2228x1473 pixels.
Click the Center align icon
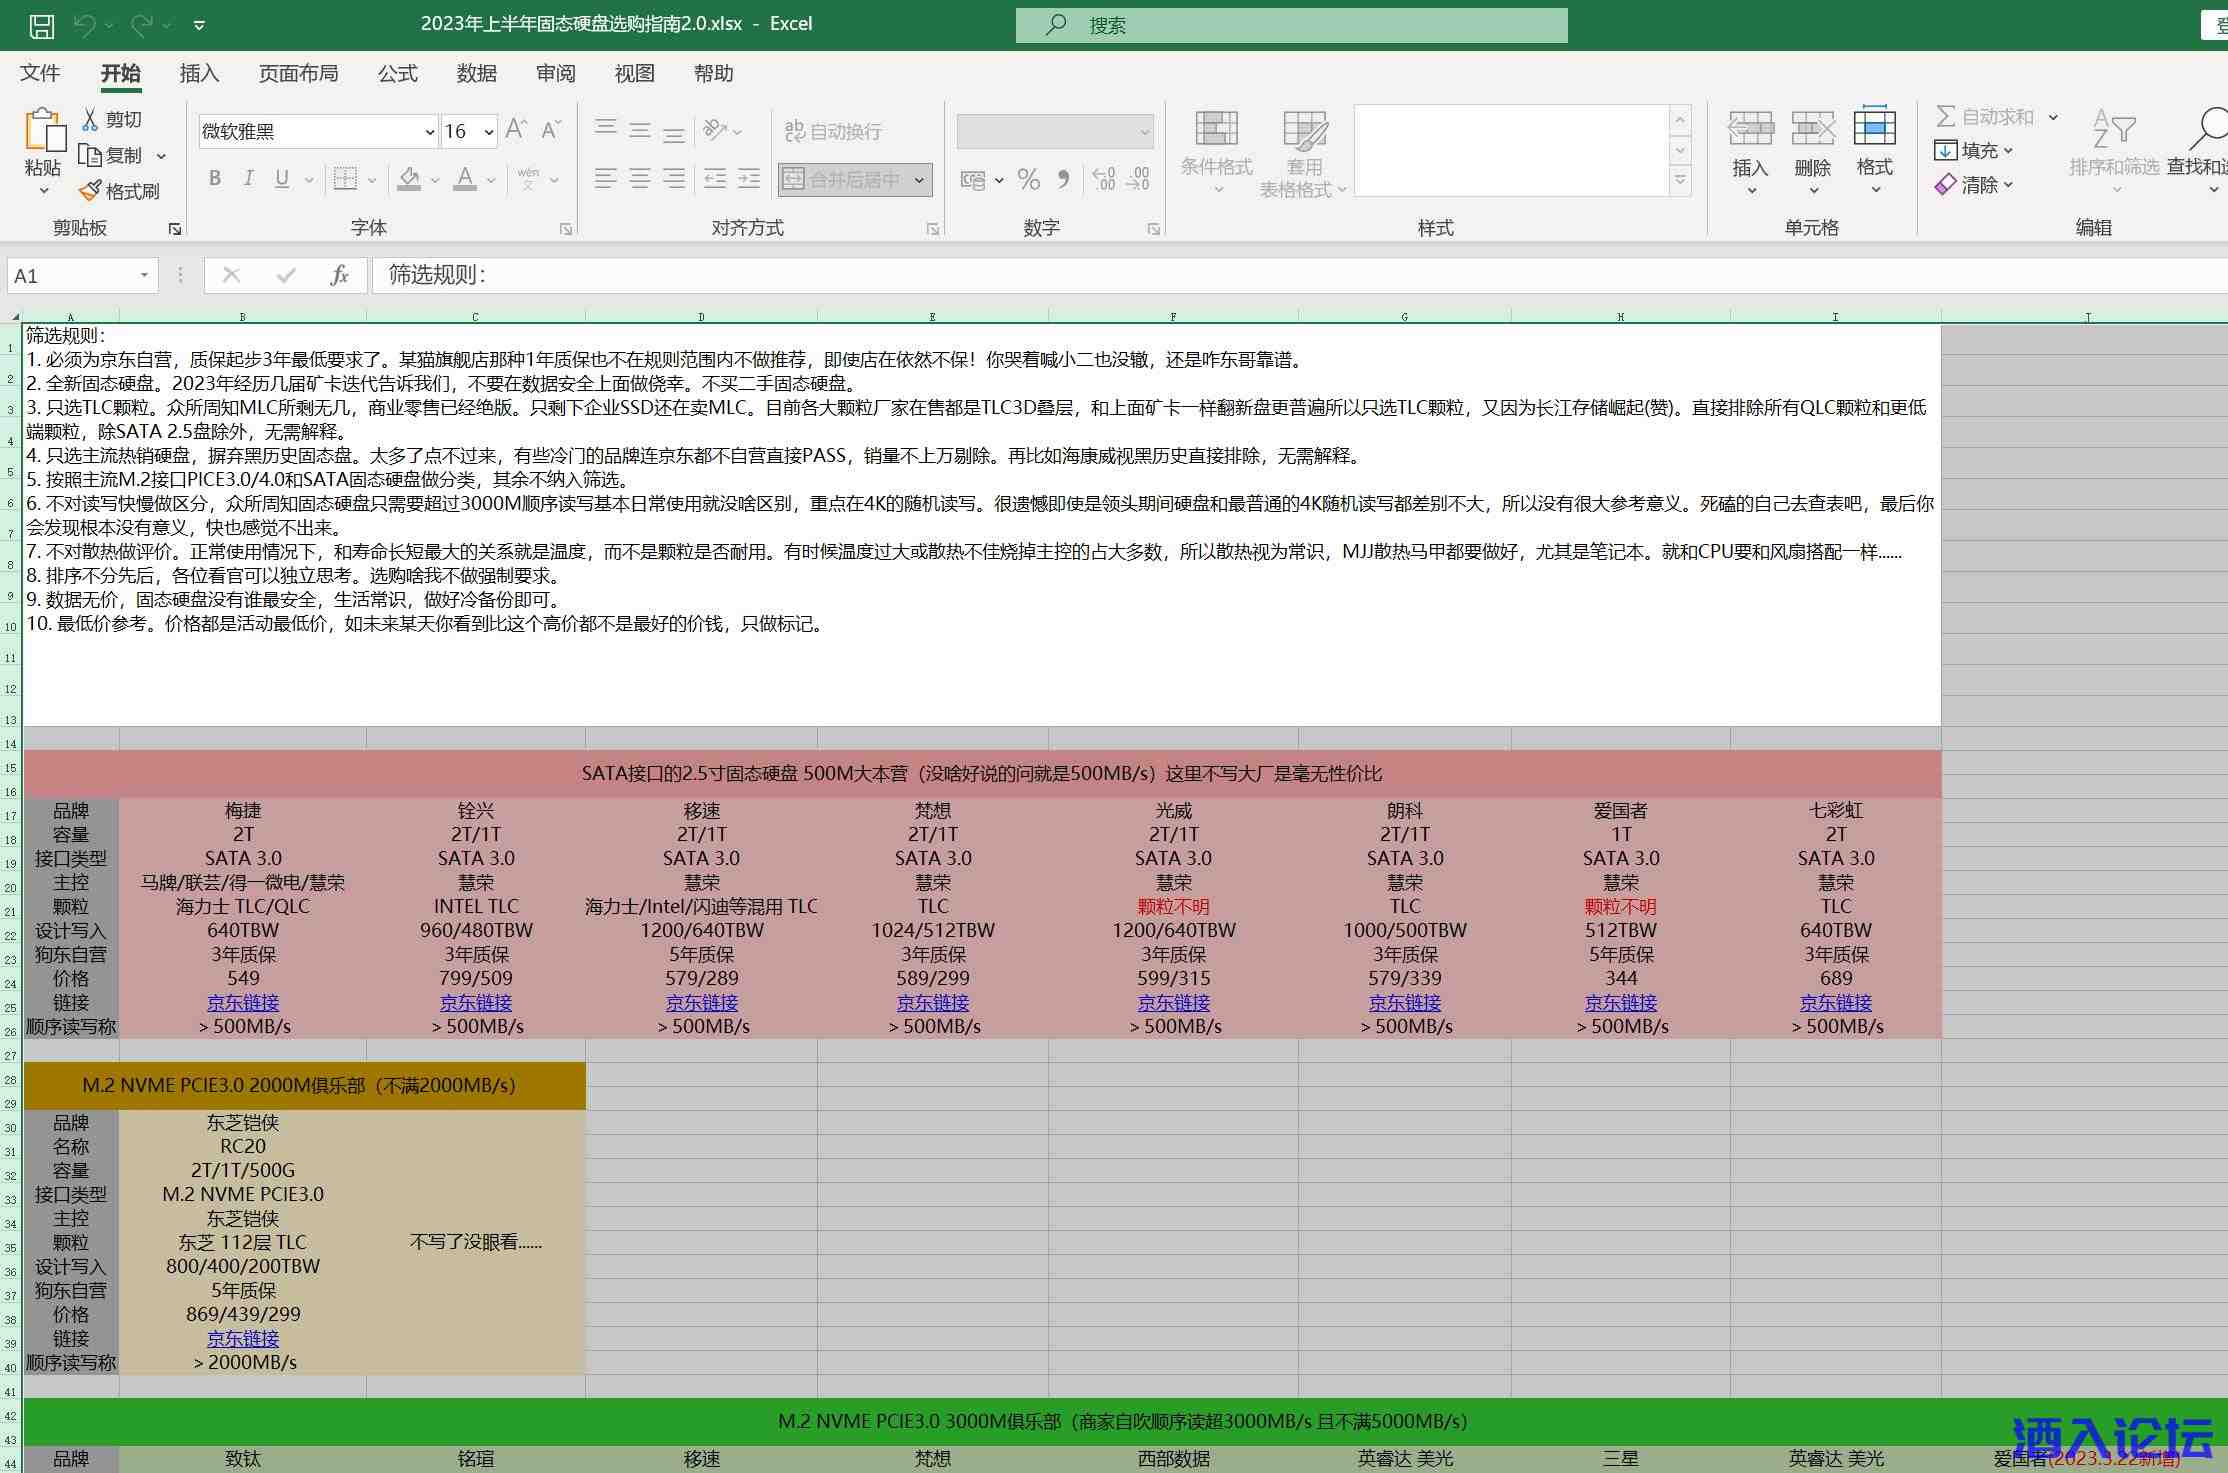pos(640,179)
